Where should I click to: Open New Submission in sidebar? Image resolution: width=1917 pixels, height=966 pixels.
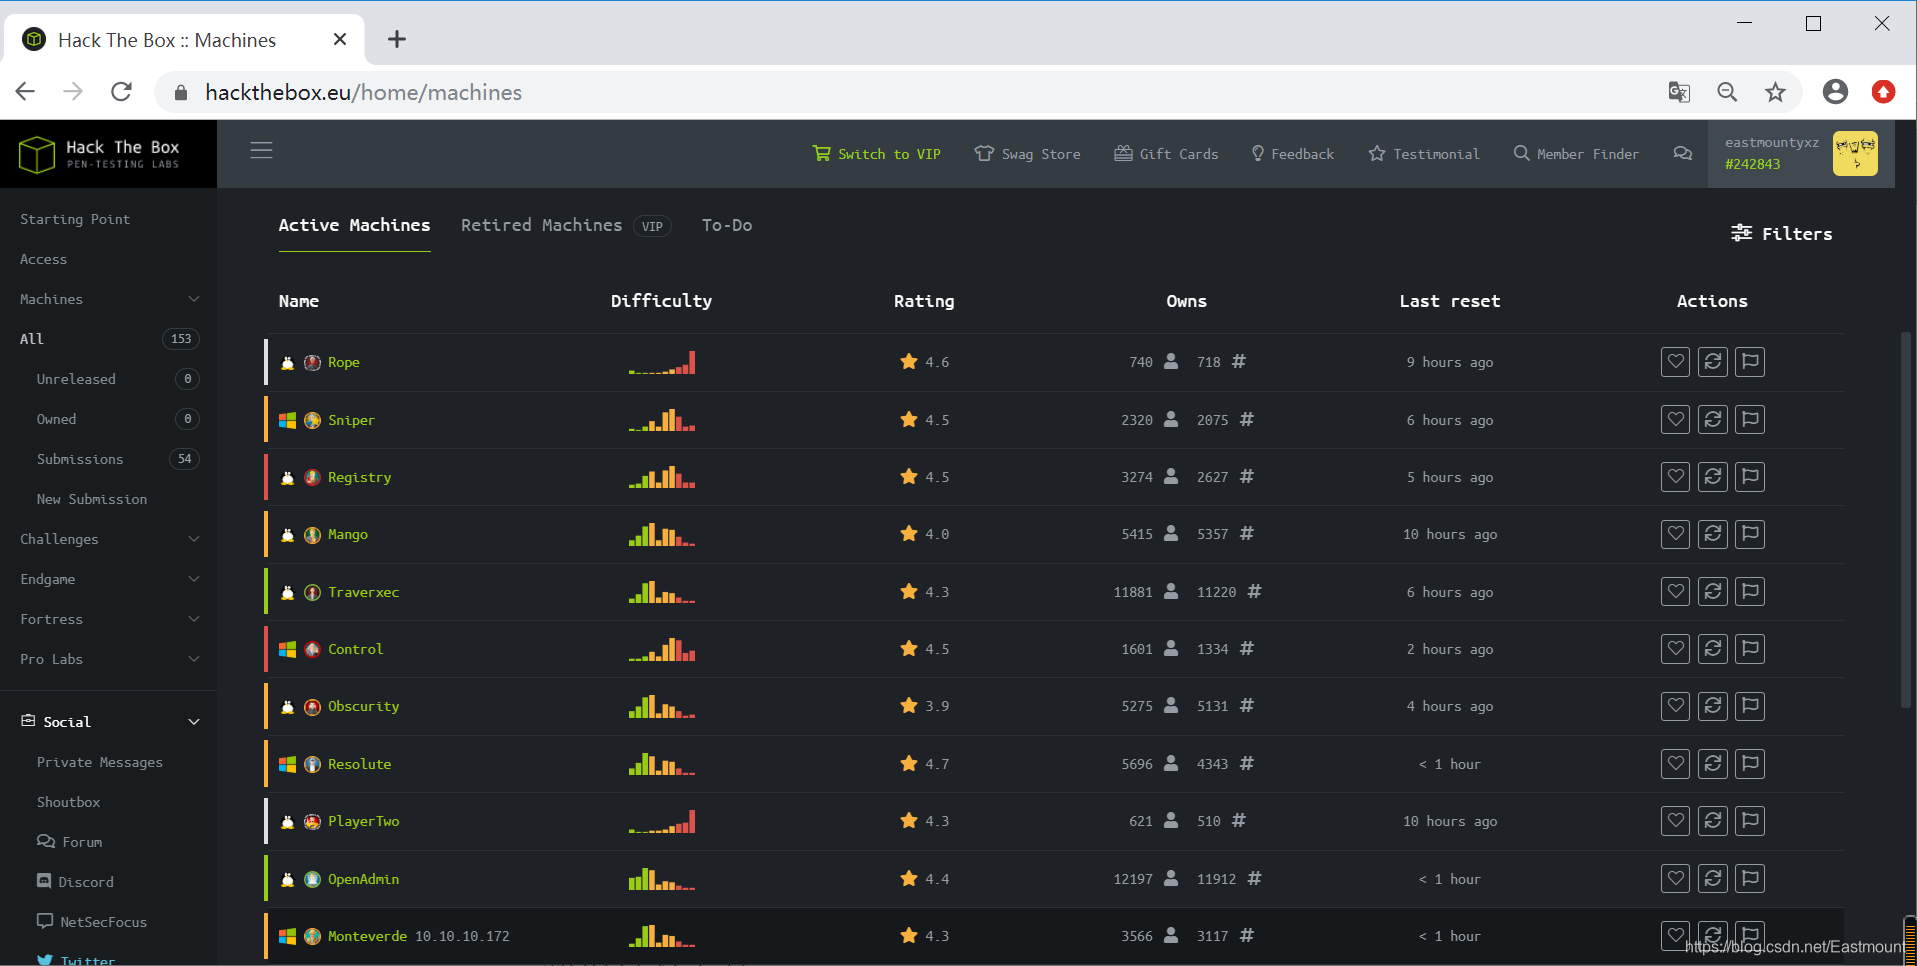click(92, 499)
